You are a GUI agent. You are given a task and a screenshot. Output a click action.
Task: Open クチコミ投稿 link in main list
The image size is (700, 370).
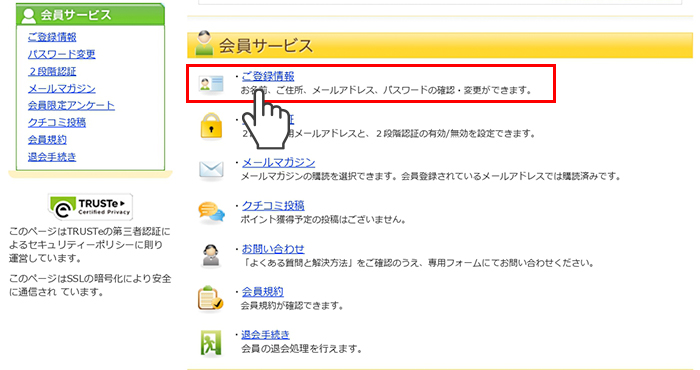273,205
